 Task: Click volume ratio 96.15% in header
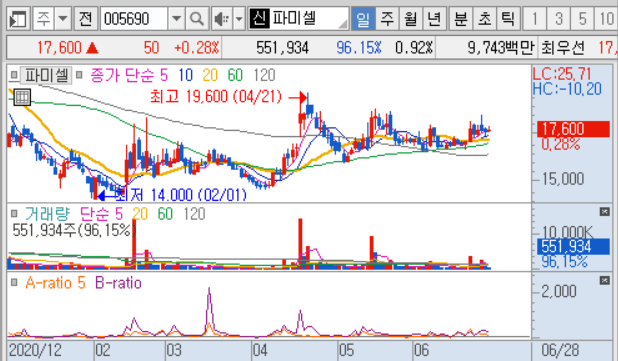(x=359, y=48)
